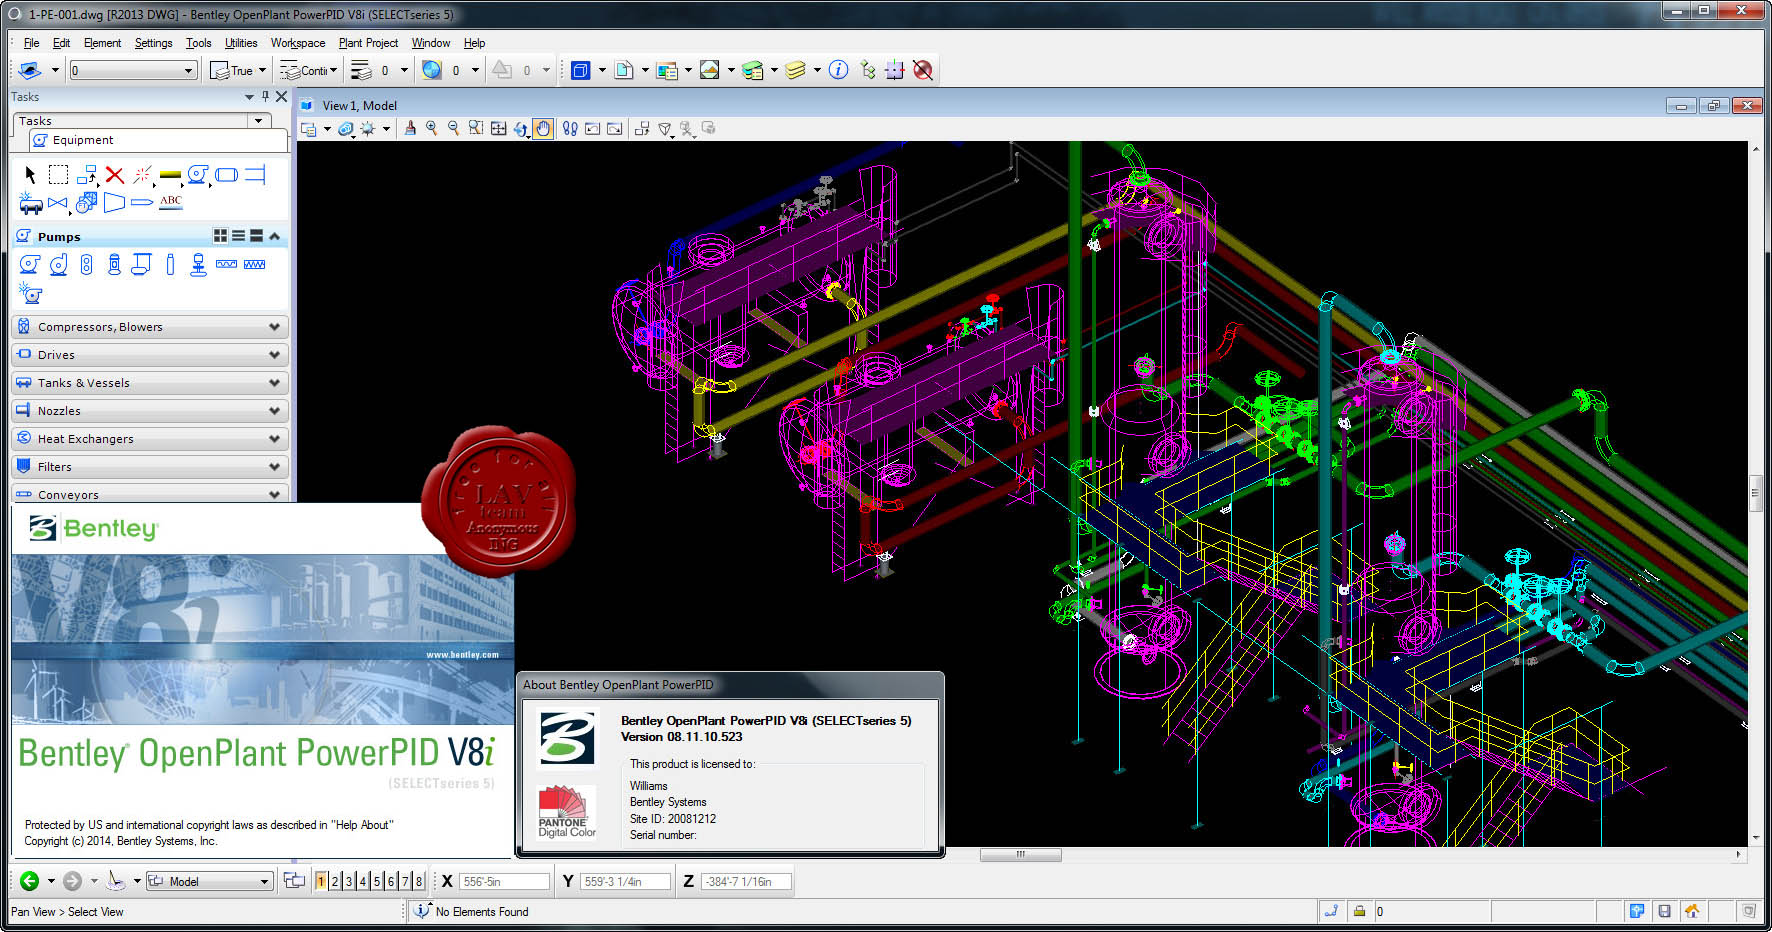
Task: Activate the Place Fence tool
Action: pos(59,175)
